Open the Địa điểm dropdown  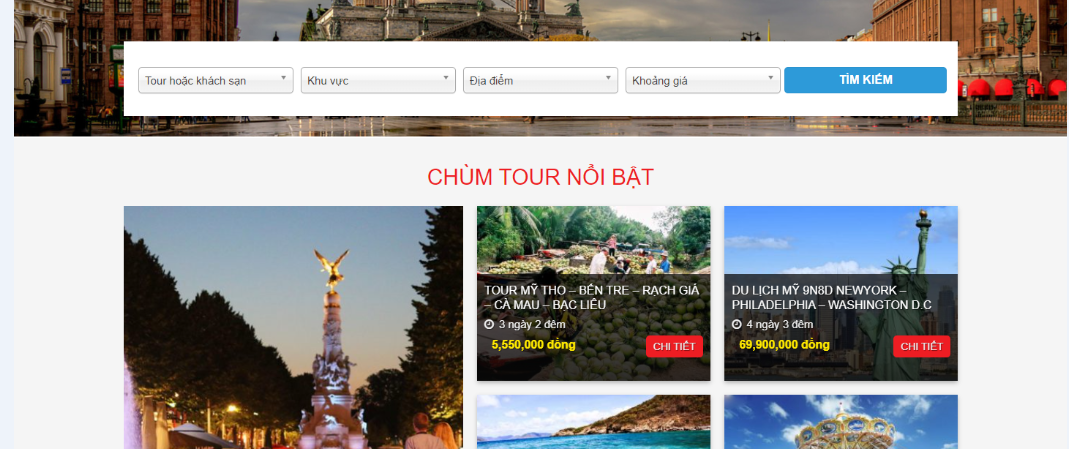click(541, 80)
